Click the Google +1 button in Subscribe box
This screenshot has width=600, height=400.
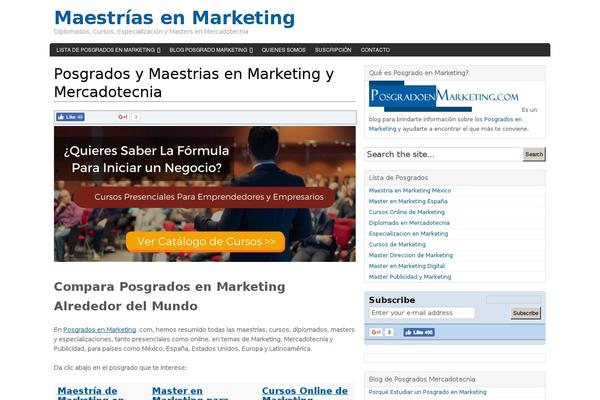click(376, 332)
